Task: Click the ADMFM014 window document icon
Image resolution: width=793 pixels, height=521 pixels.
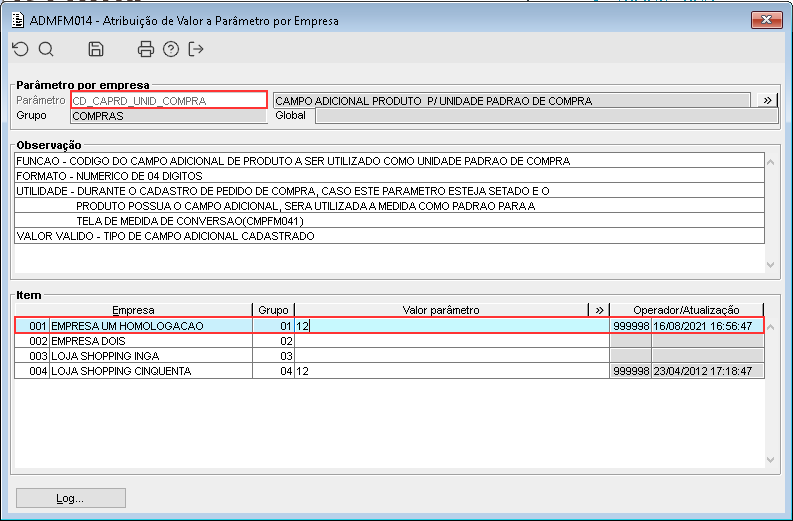Action: [x=18, y=21]
